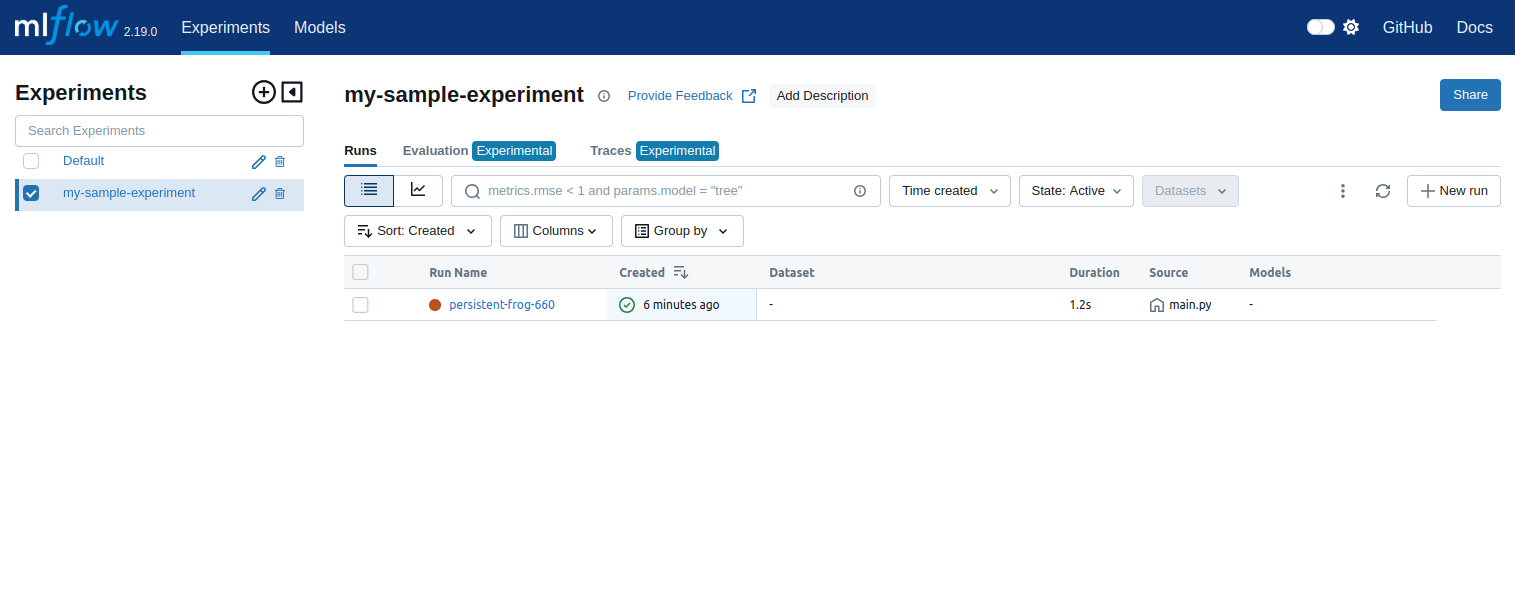Open the persistent-frog-660 run link

pyautogui.click(x=502, y=305)
